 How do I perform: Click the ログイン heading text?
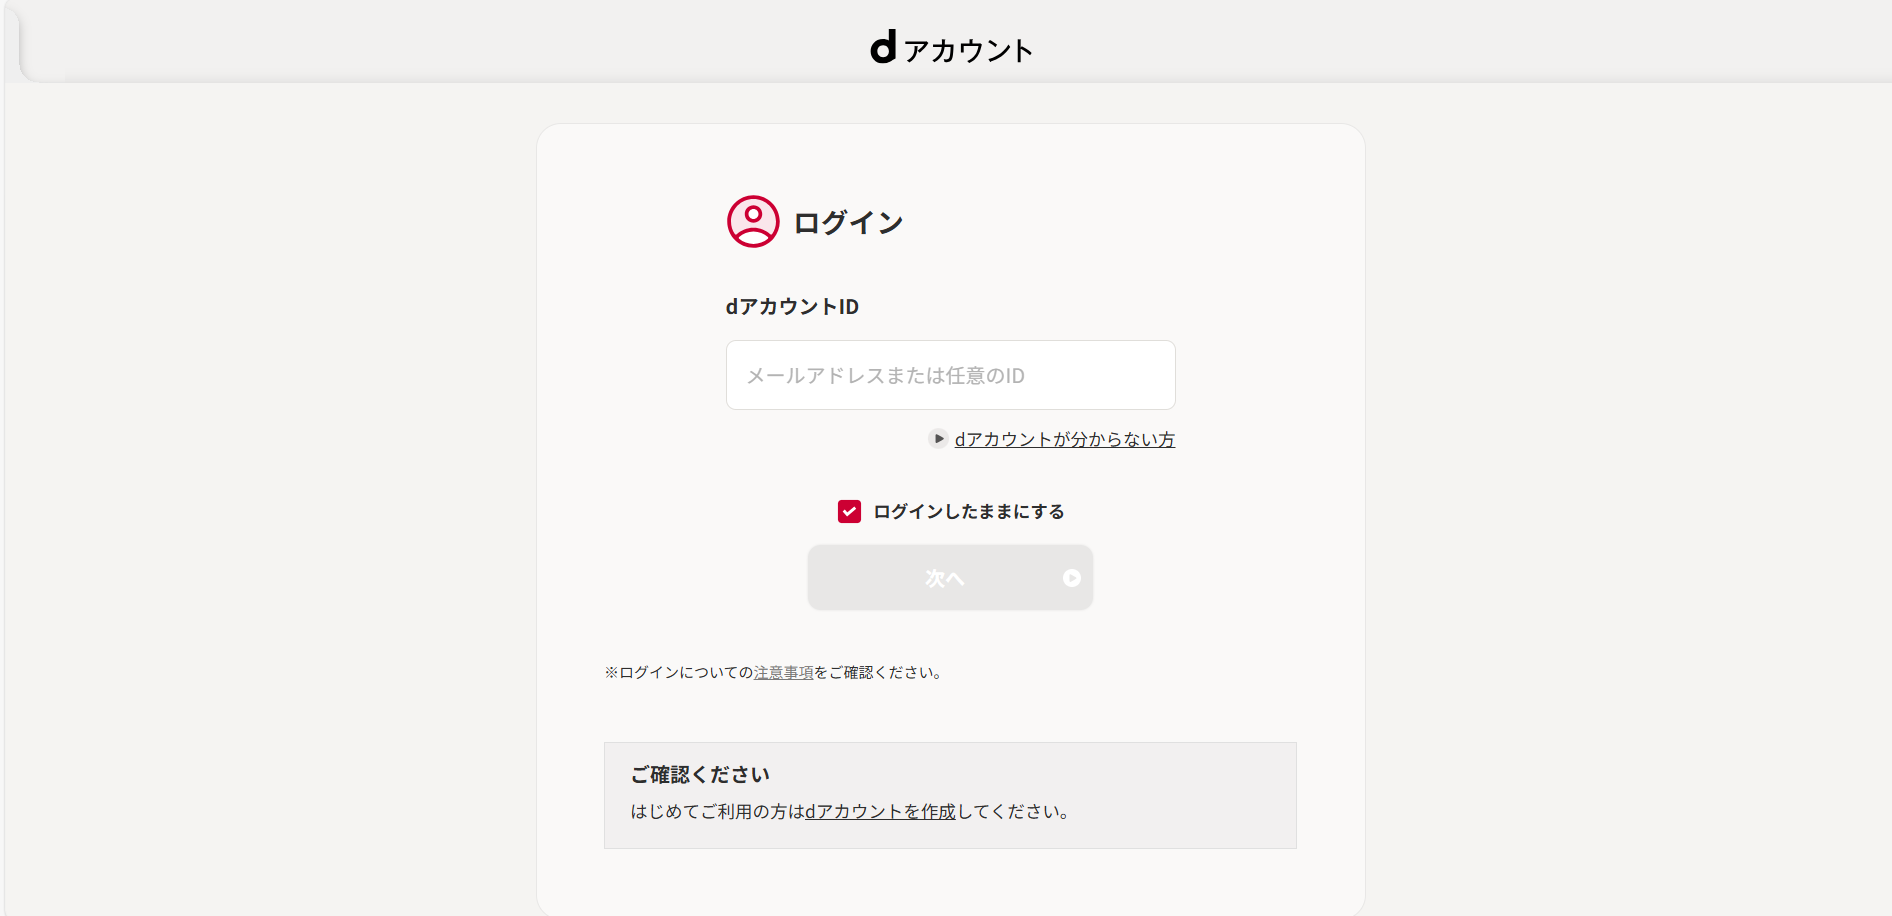click(848, 223)
